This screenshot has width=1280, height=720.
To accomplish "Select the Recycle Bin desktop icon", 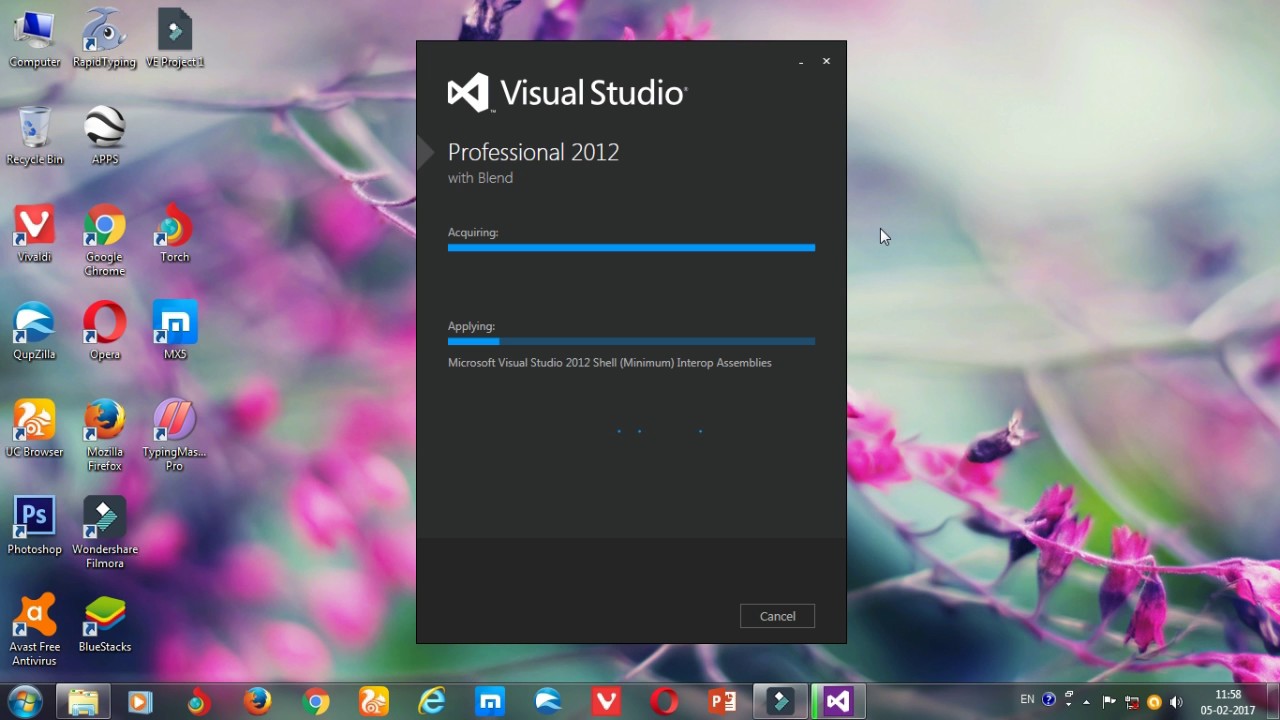I will [35, 137].
